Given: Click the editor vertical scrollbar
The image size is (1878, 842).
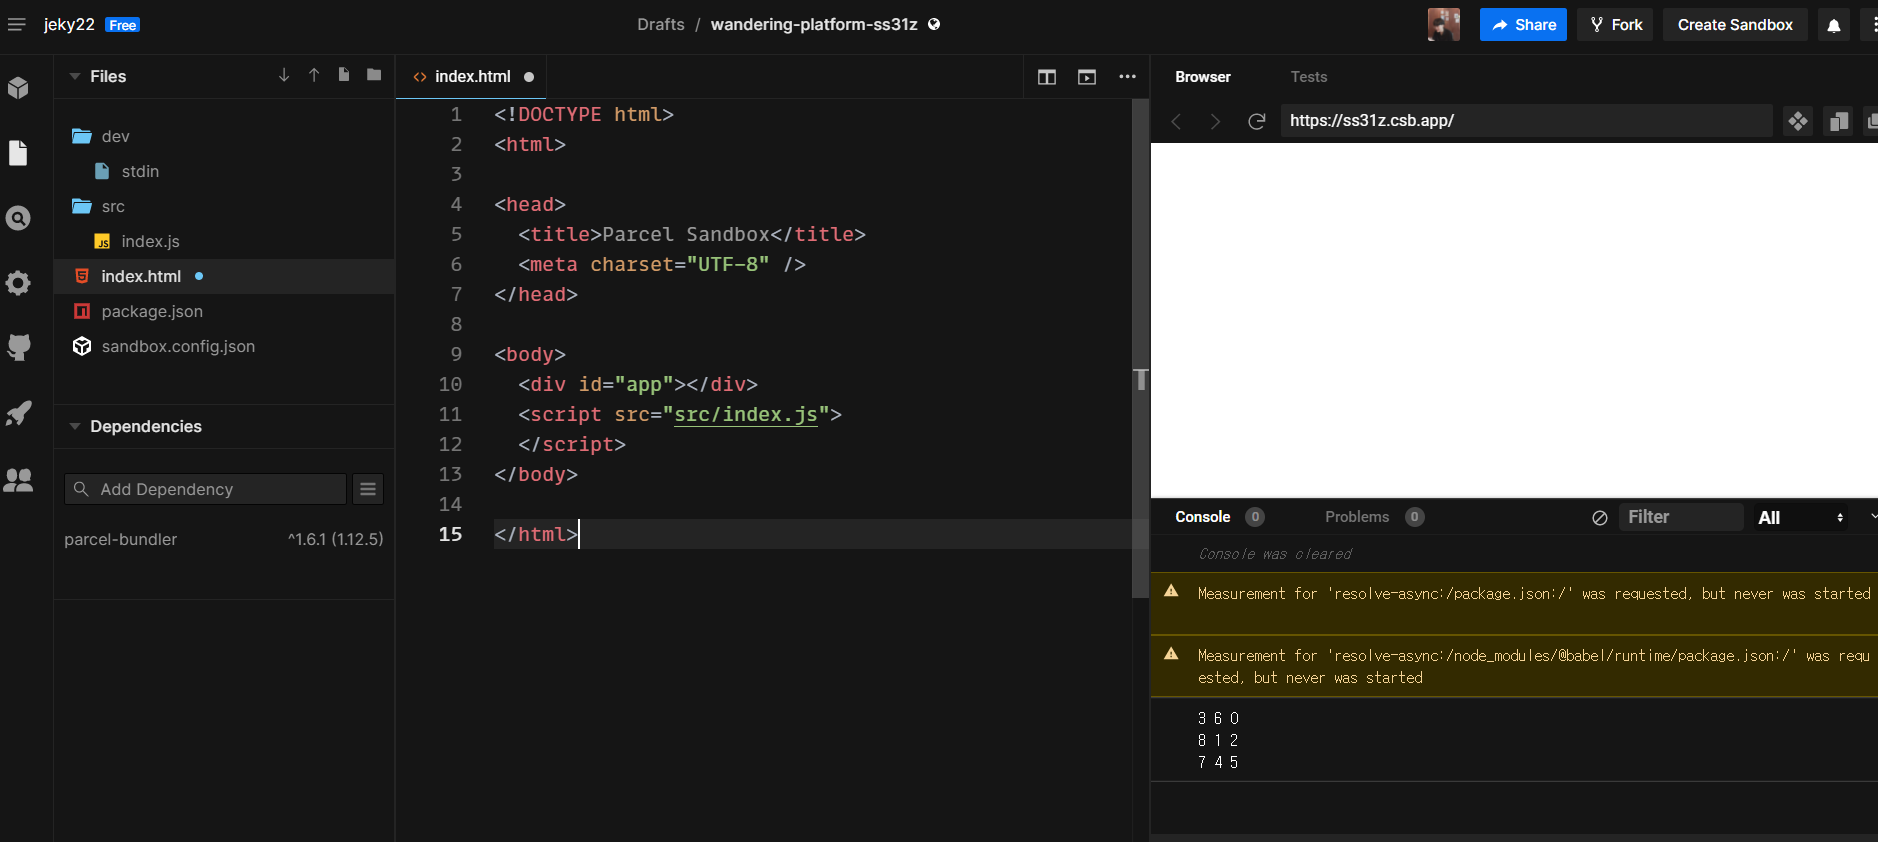Looking at the screenshot, I should [x=1140, y=348].
